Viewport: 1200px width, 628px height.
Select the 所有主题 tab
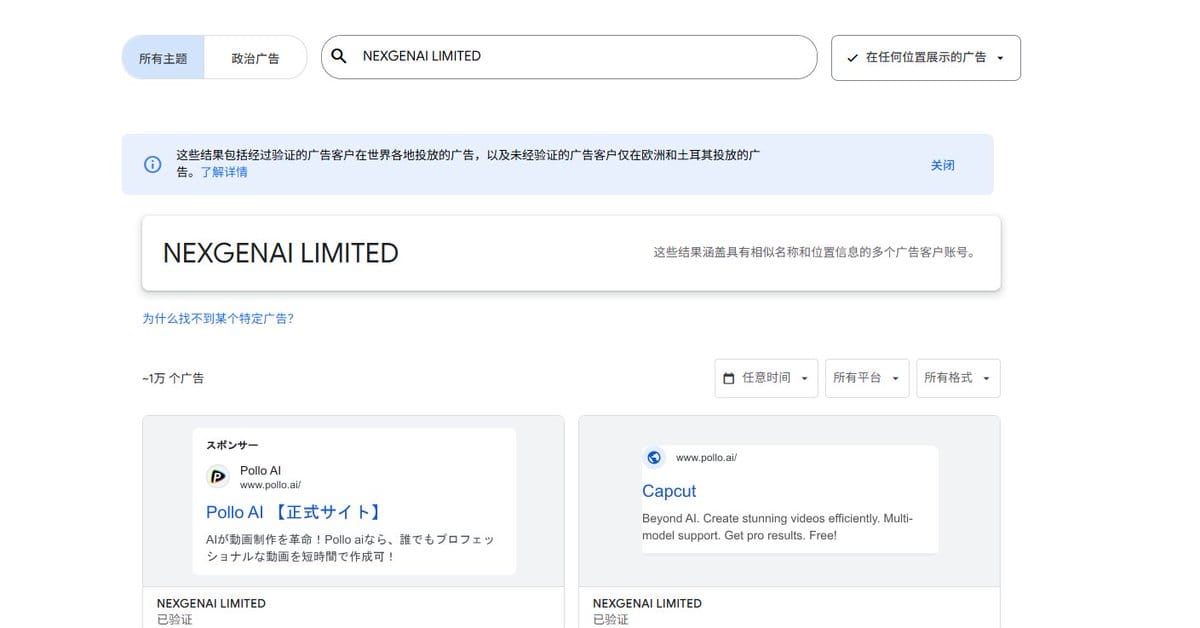163,58
